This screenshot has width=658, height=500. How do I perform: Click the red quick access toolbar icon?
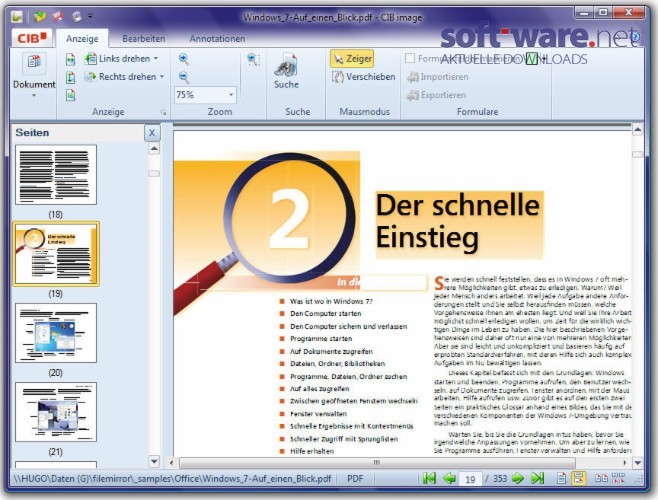point(58,16)
